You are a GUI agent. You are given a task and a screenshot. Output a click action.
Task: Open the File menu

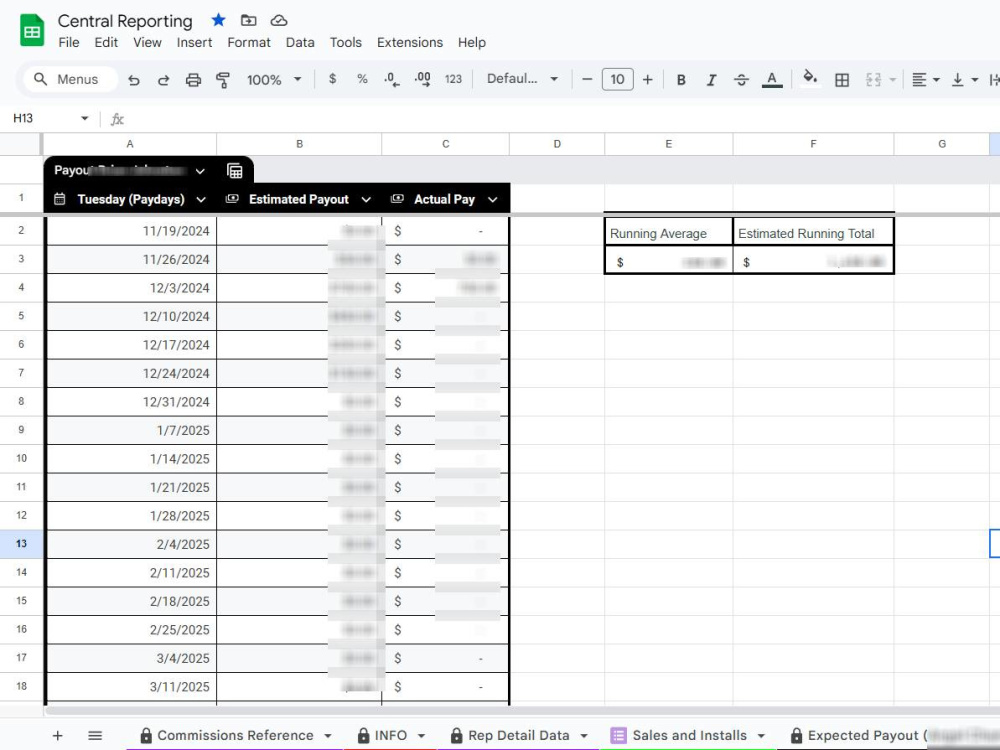click(69, 43)
